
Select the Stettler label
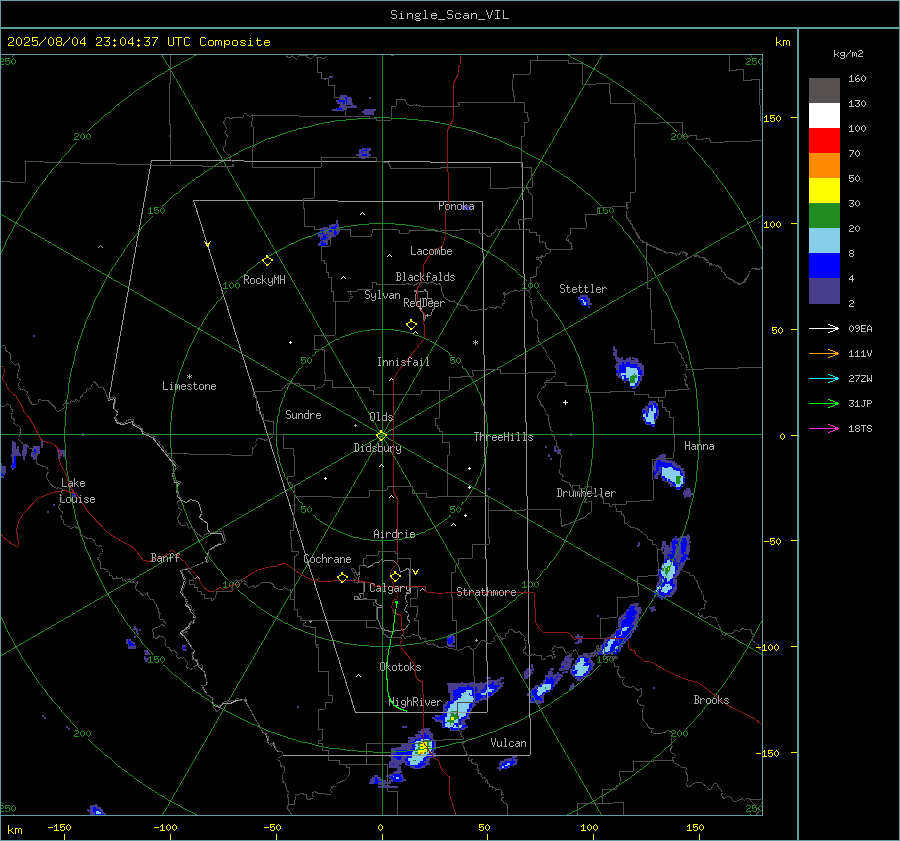click(x=583, y=289)
